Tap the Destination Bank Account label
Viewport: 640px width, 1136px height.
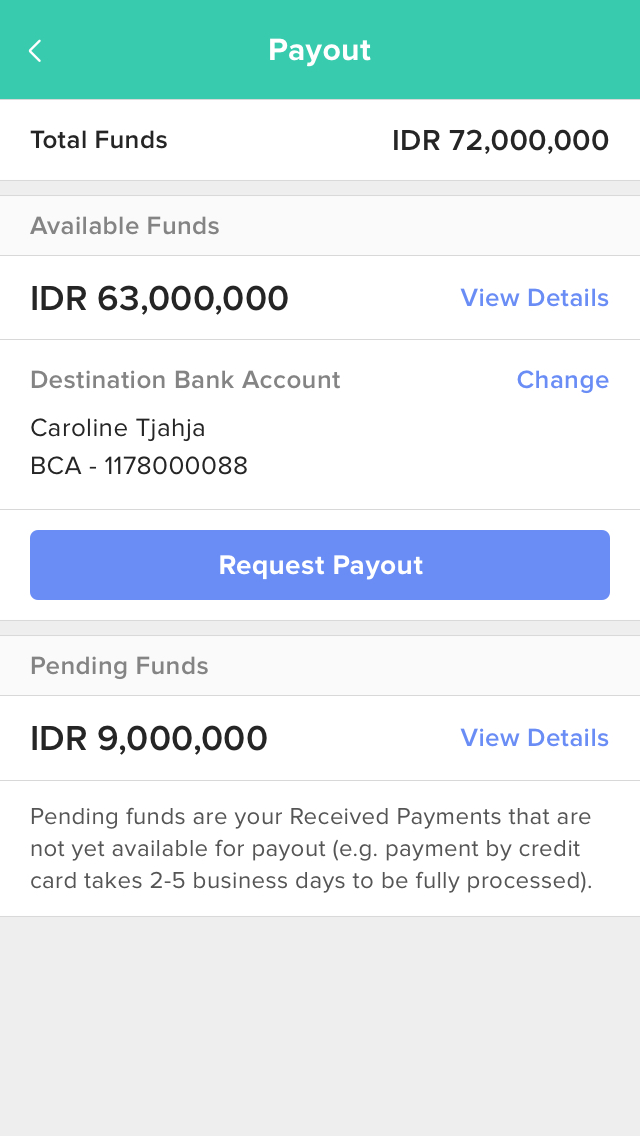point(185,380)
